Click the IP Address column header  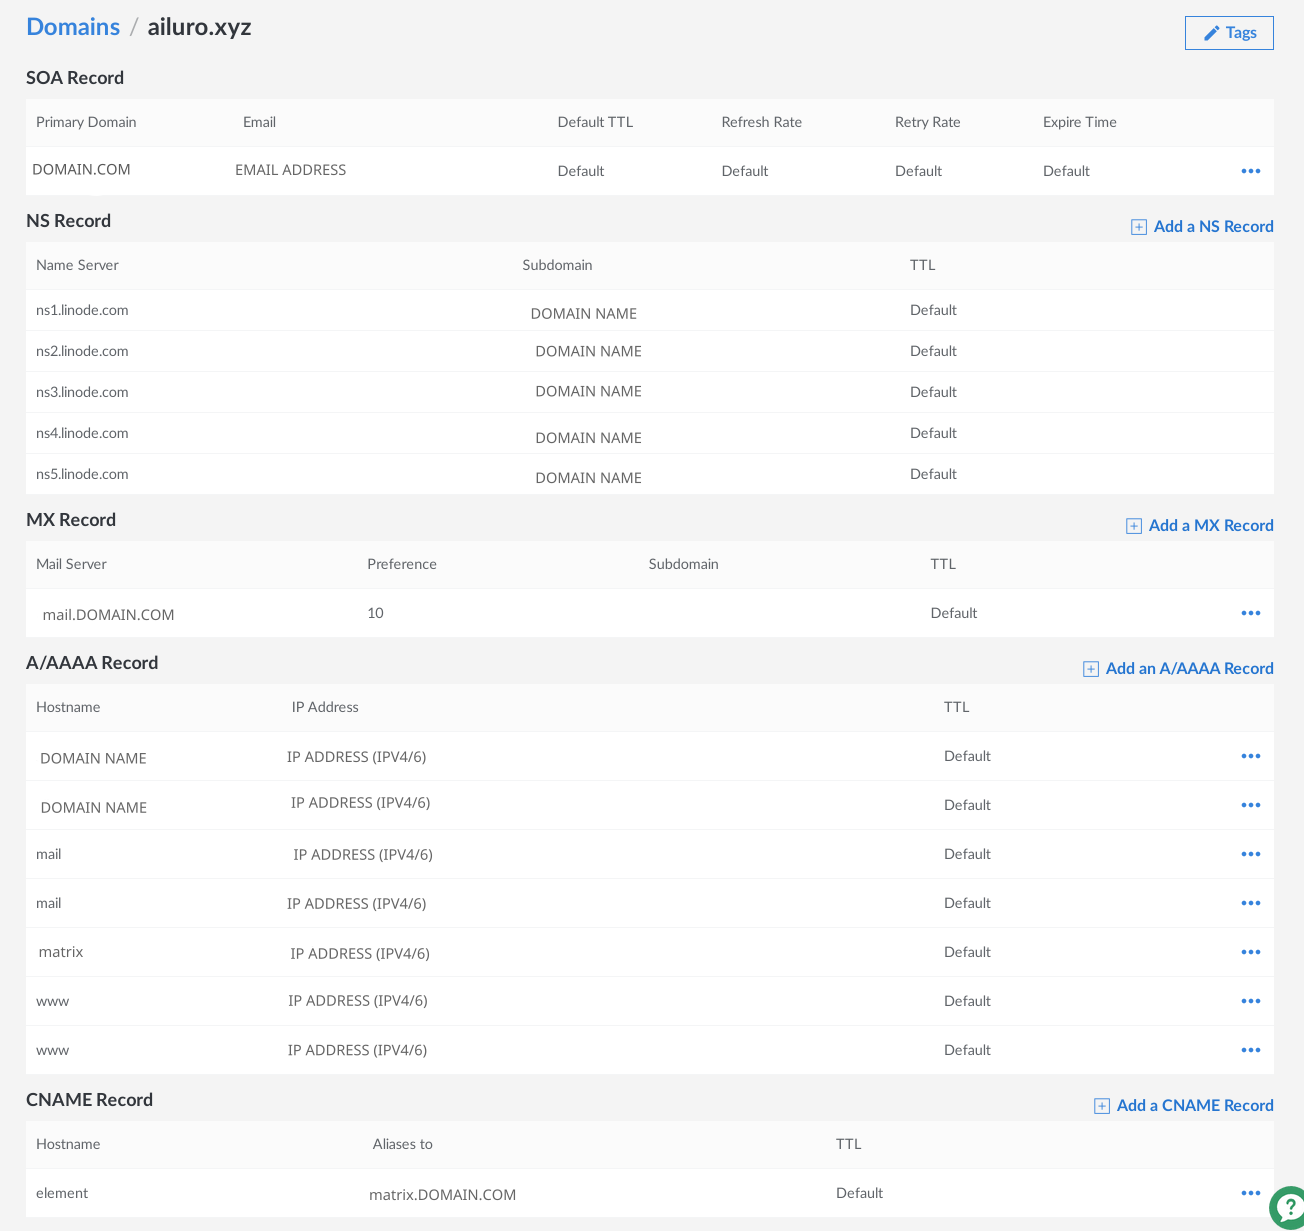[x=325, y=707]
